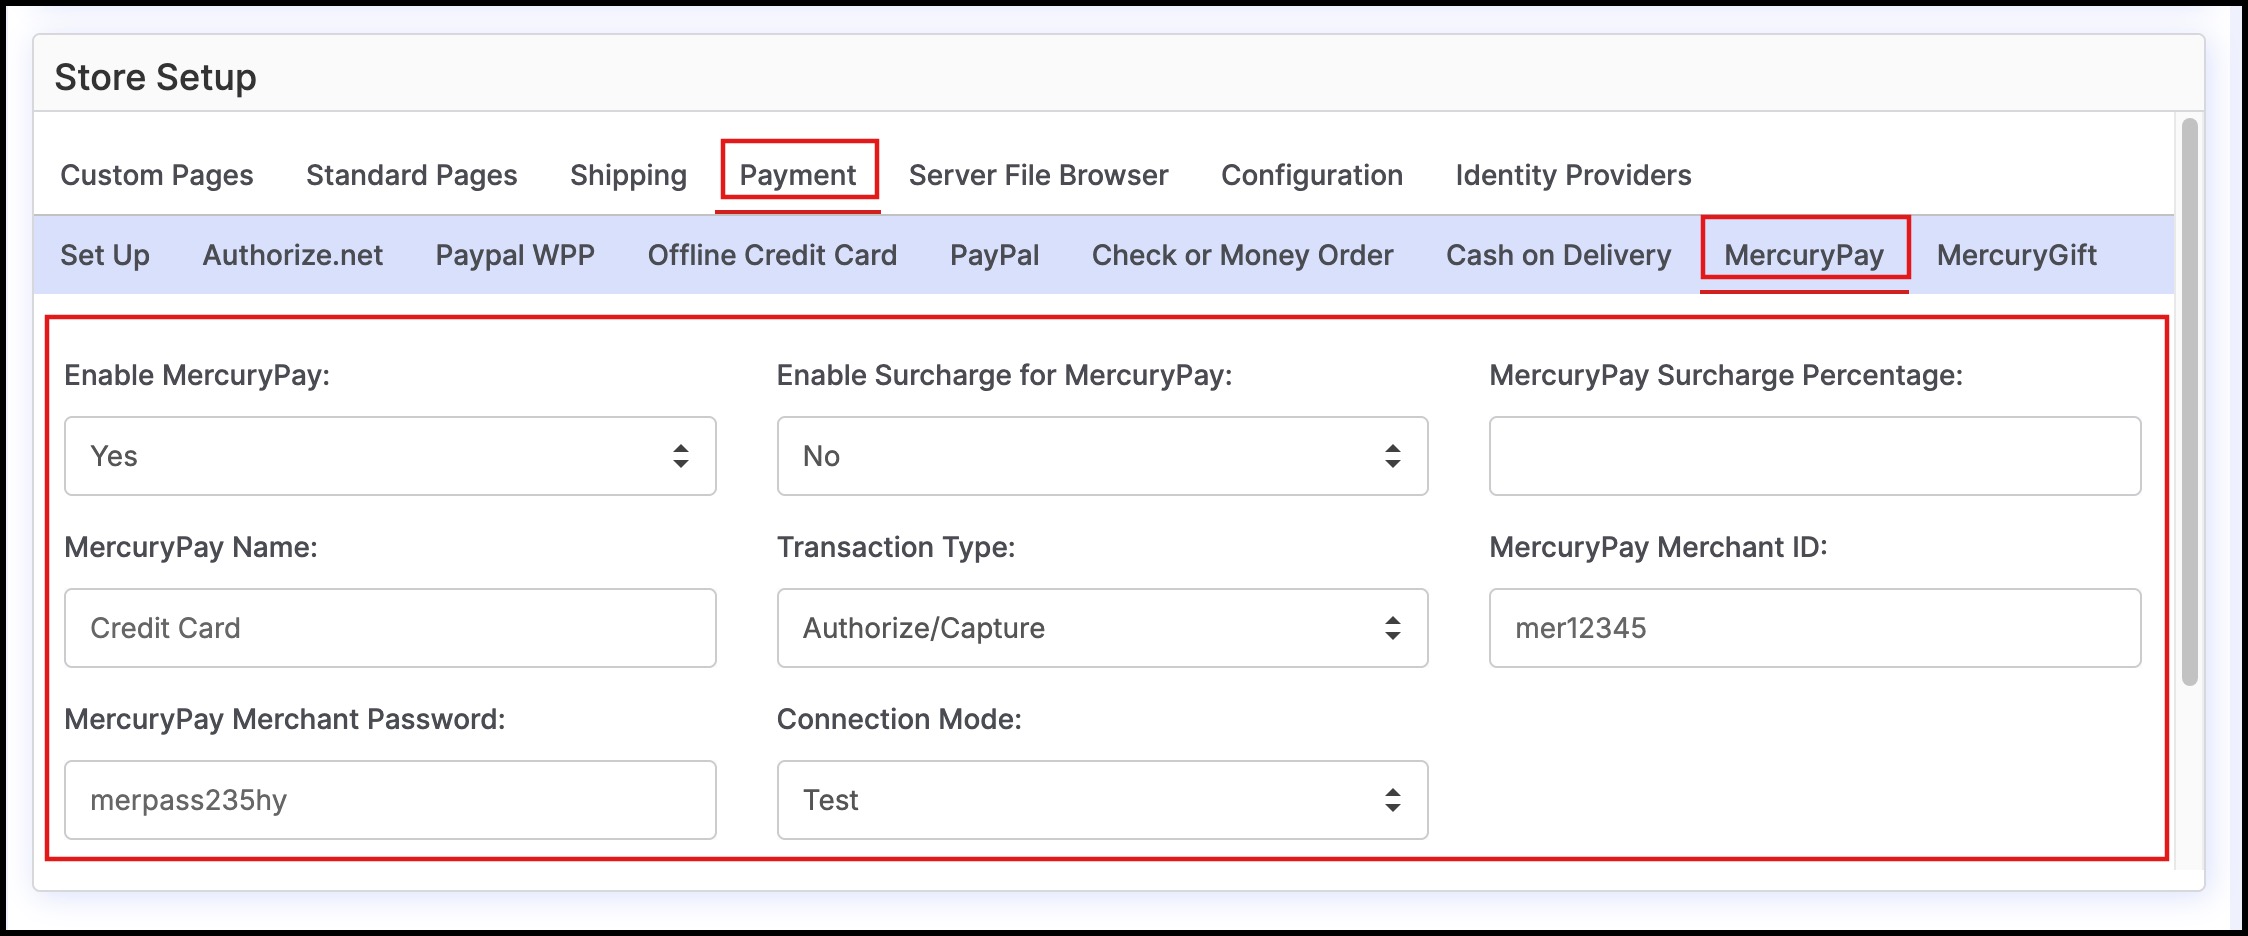Viewport: 2248px width, 936px height.
Task: Open Server File Browser tab
Action: (1038, 175)
